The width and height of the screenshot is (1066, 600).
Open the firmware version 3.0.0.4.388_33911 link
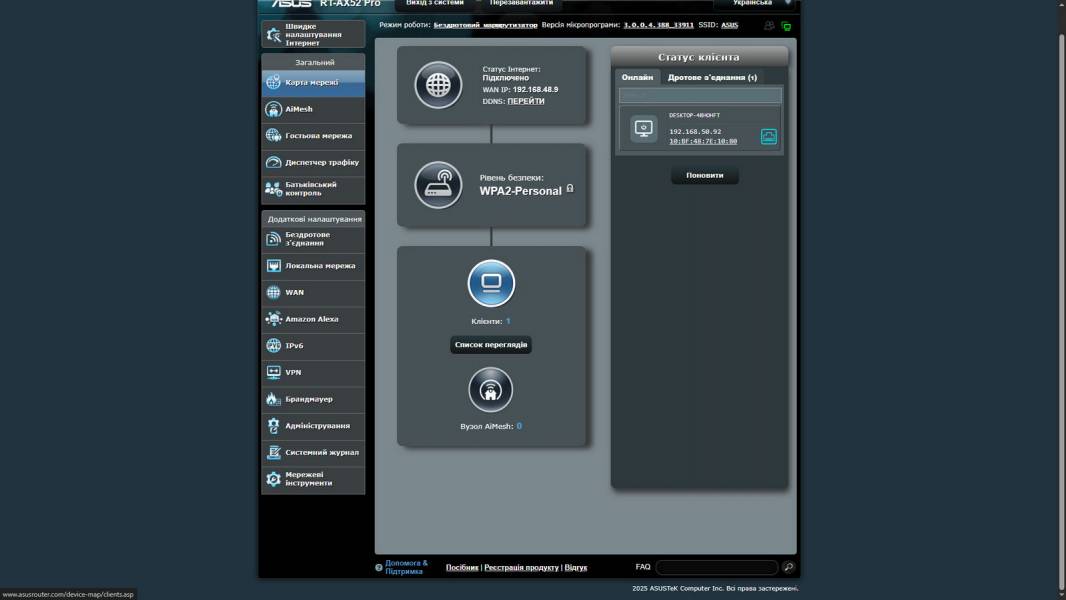(658, 25)
